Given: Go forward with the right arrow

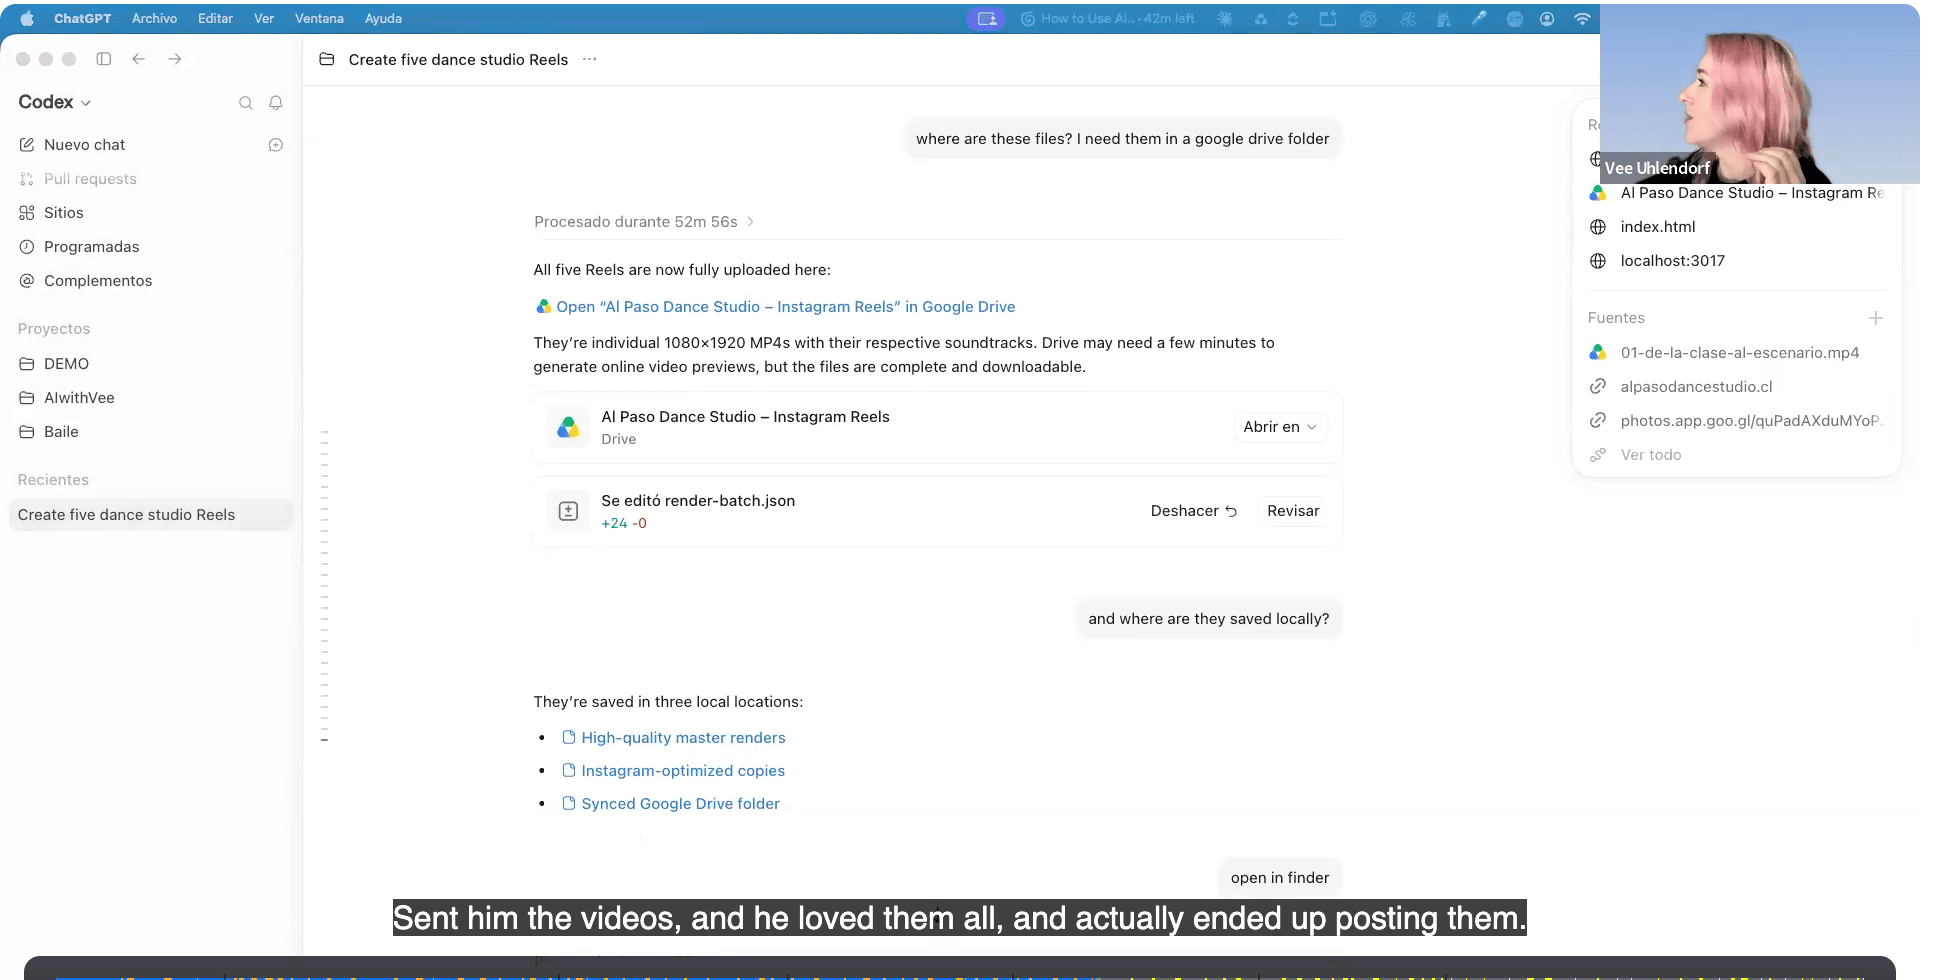Looking at the screenshot, I should [x=175, y=59].
